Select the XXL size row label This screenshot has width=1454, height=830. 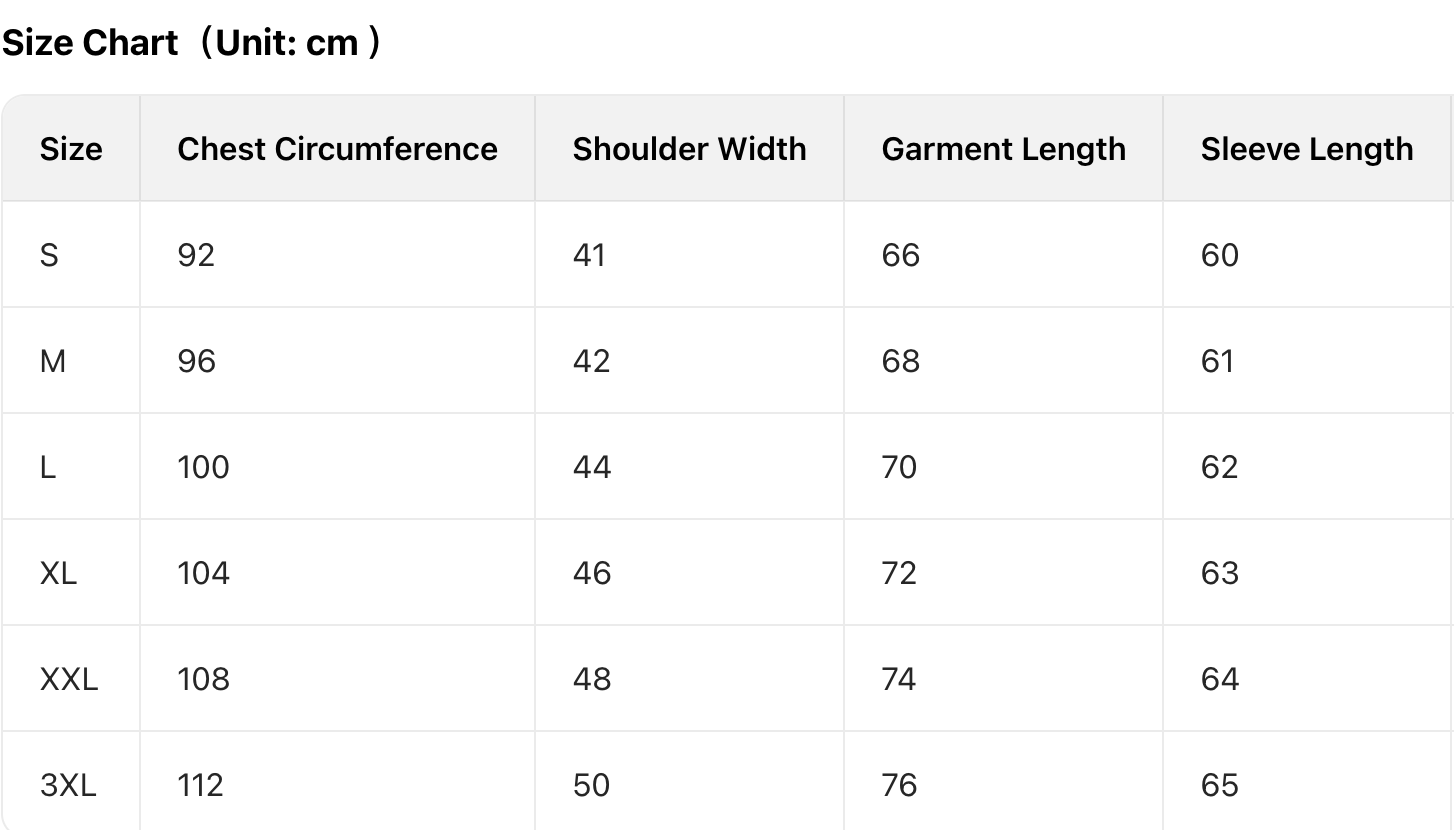69,679
